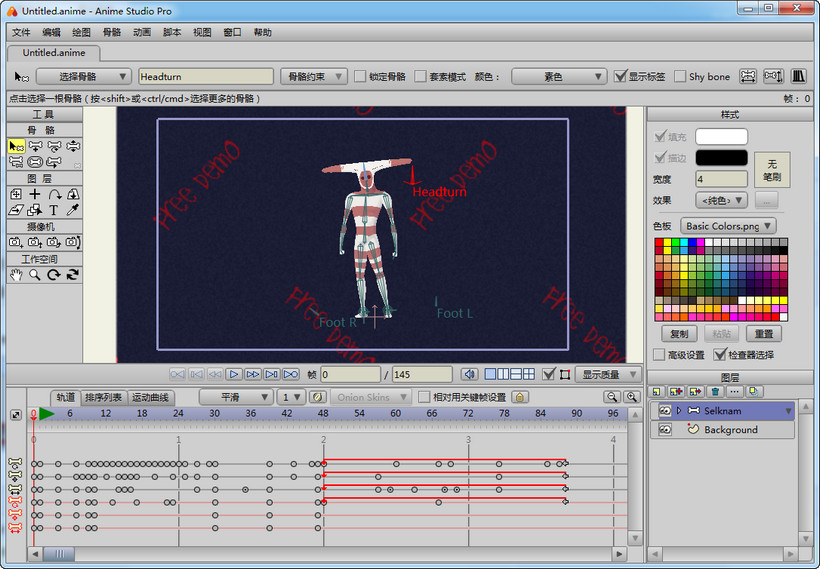Click the black stroke color swatch

tap(721, 157)
